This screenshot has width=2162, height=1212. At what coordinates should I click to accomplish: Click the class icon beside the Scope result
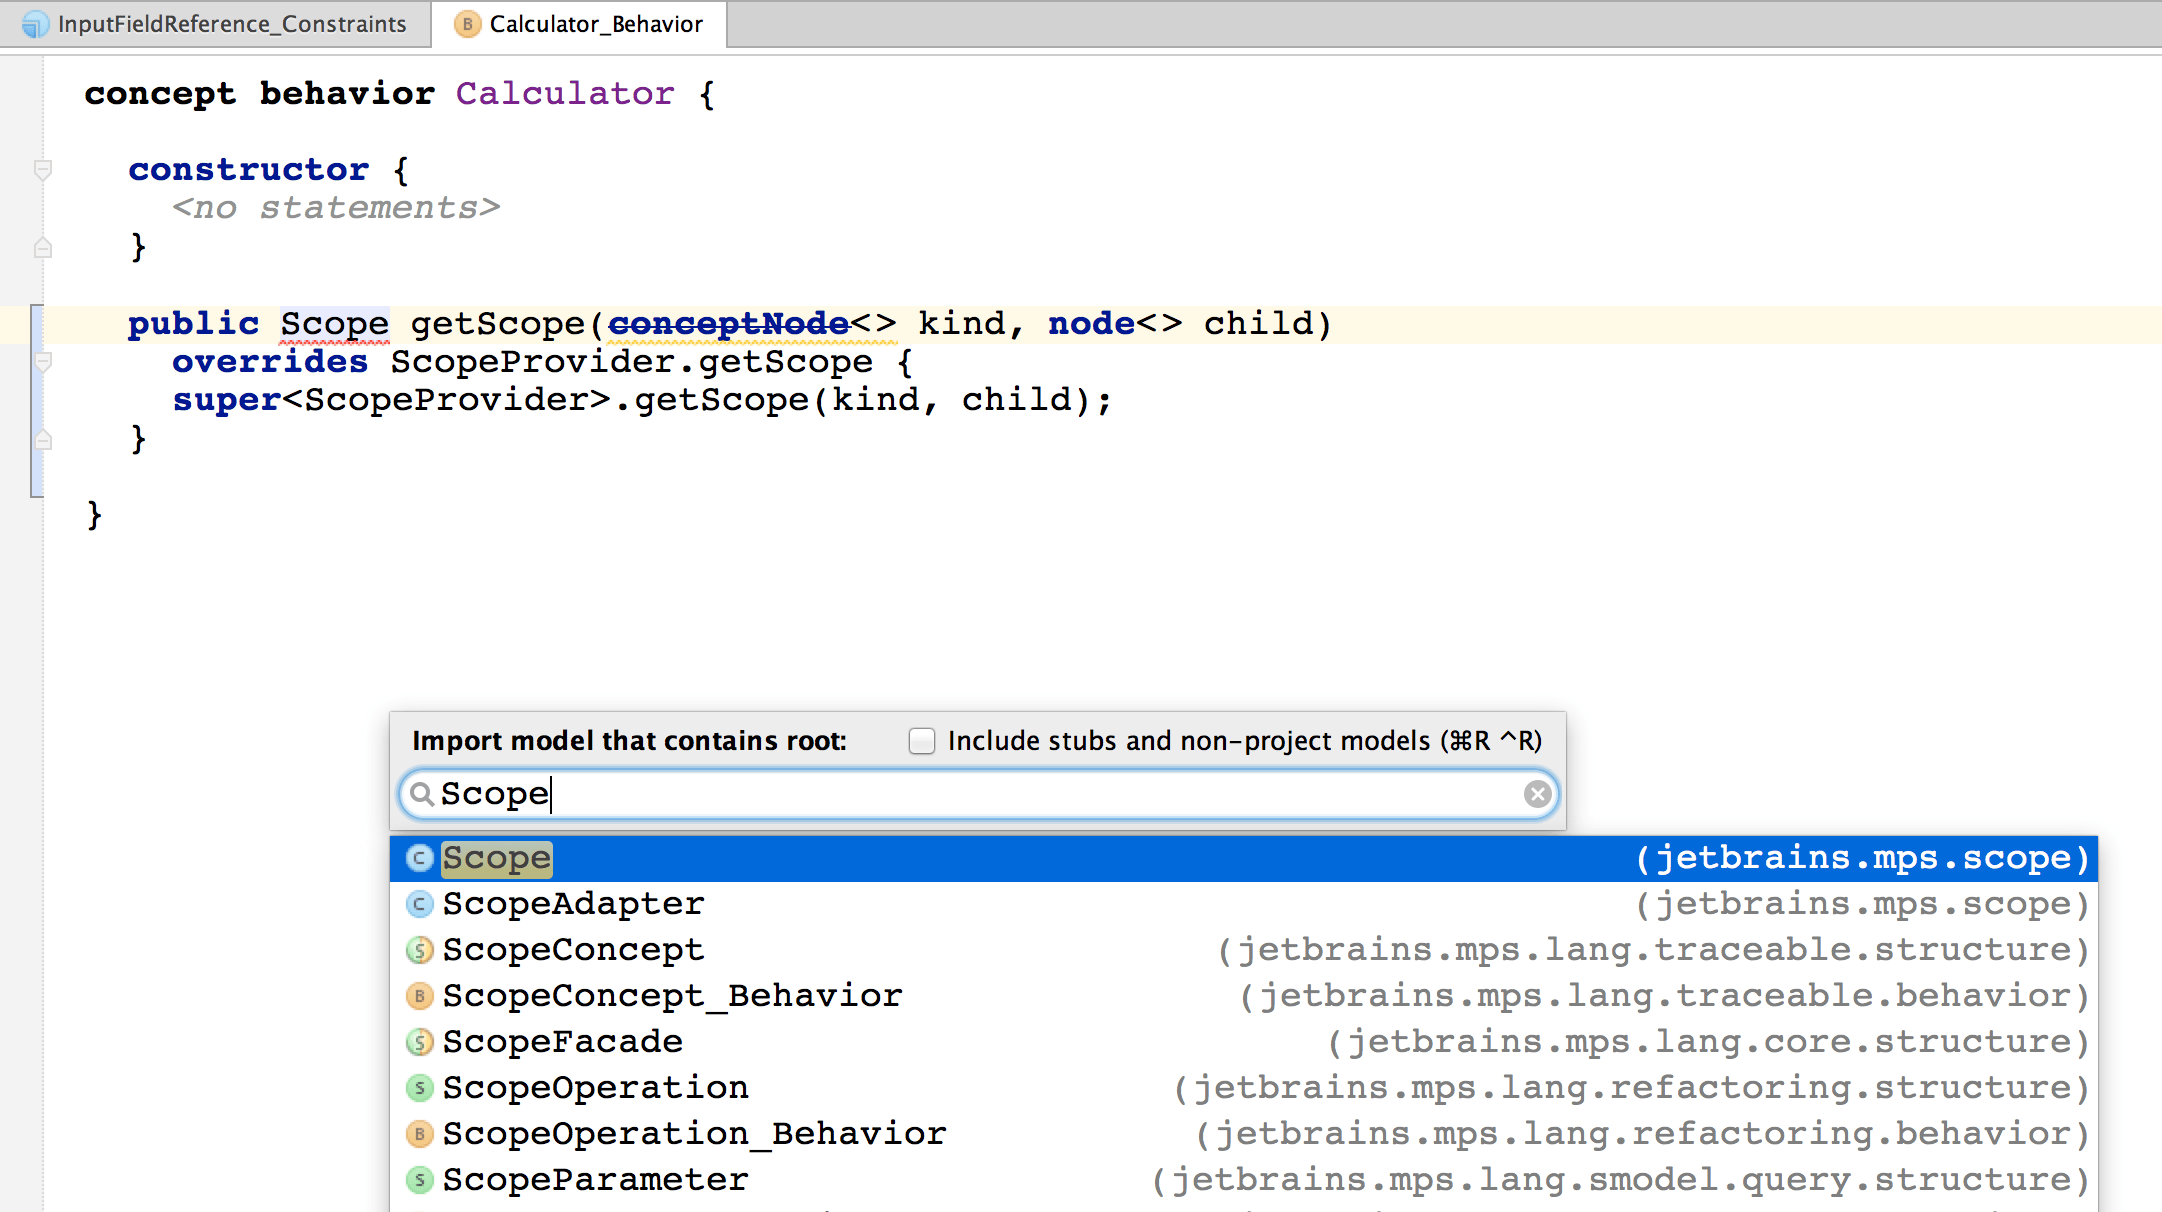click(419, 858)
